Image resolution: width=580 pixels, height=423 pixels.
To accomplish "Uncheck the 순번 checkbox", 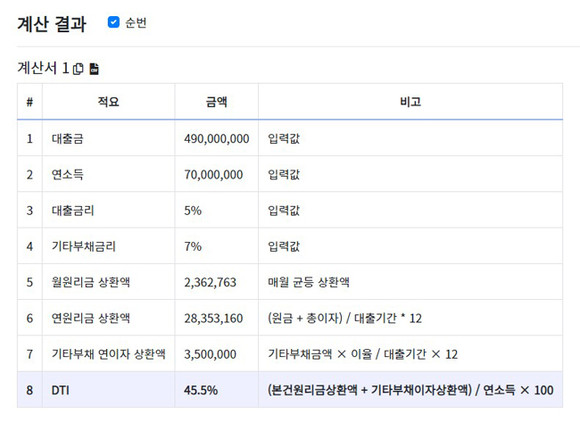I will [x=114, y=22].
